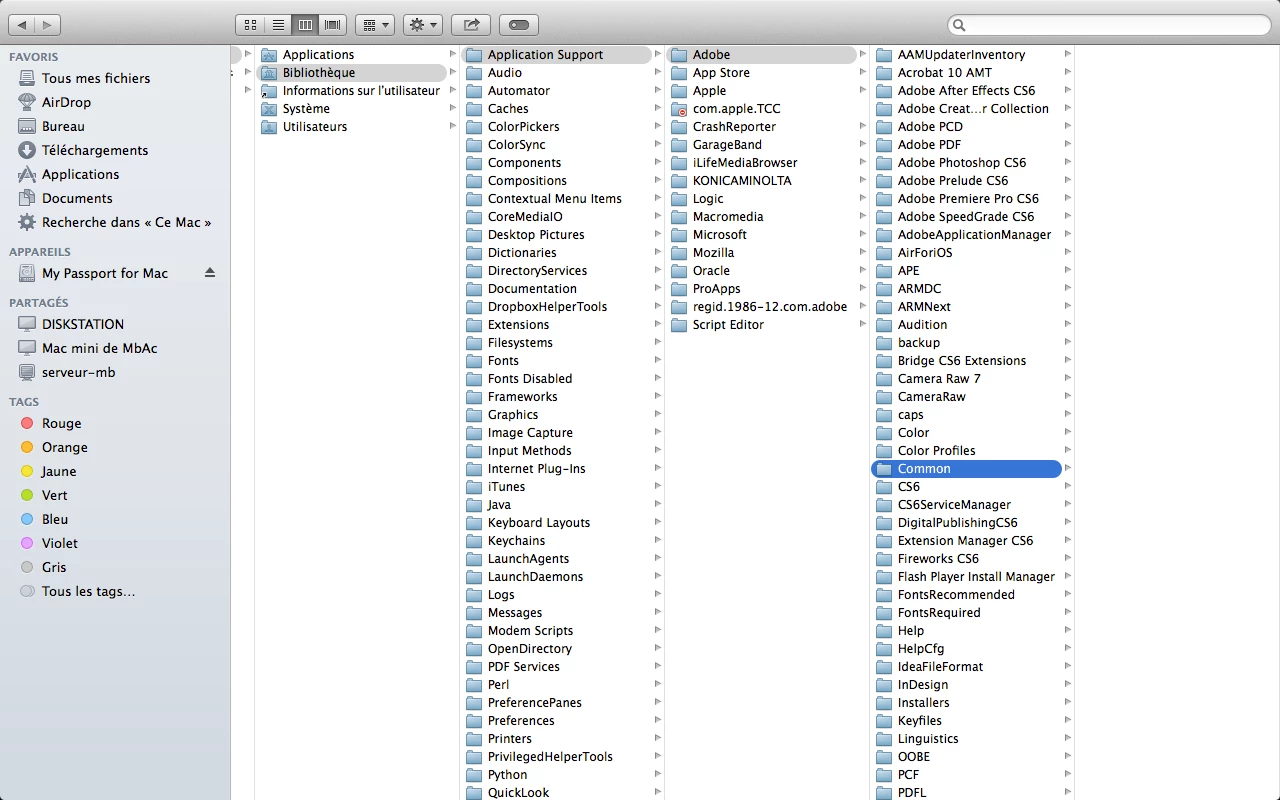Screen dimensions: 1280x800
Task: Go back with the toolbar back arrow
Action: coord(21,24)
